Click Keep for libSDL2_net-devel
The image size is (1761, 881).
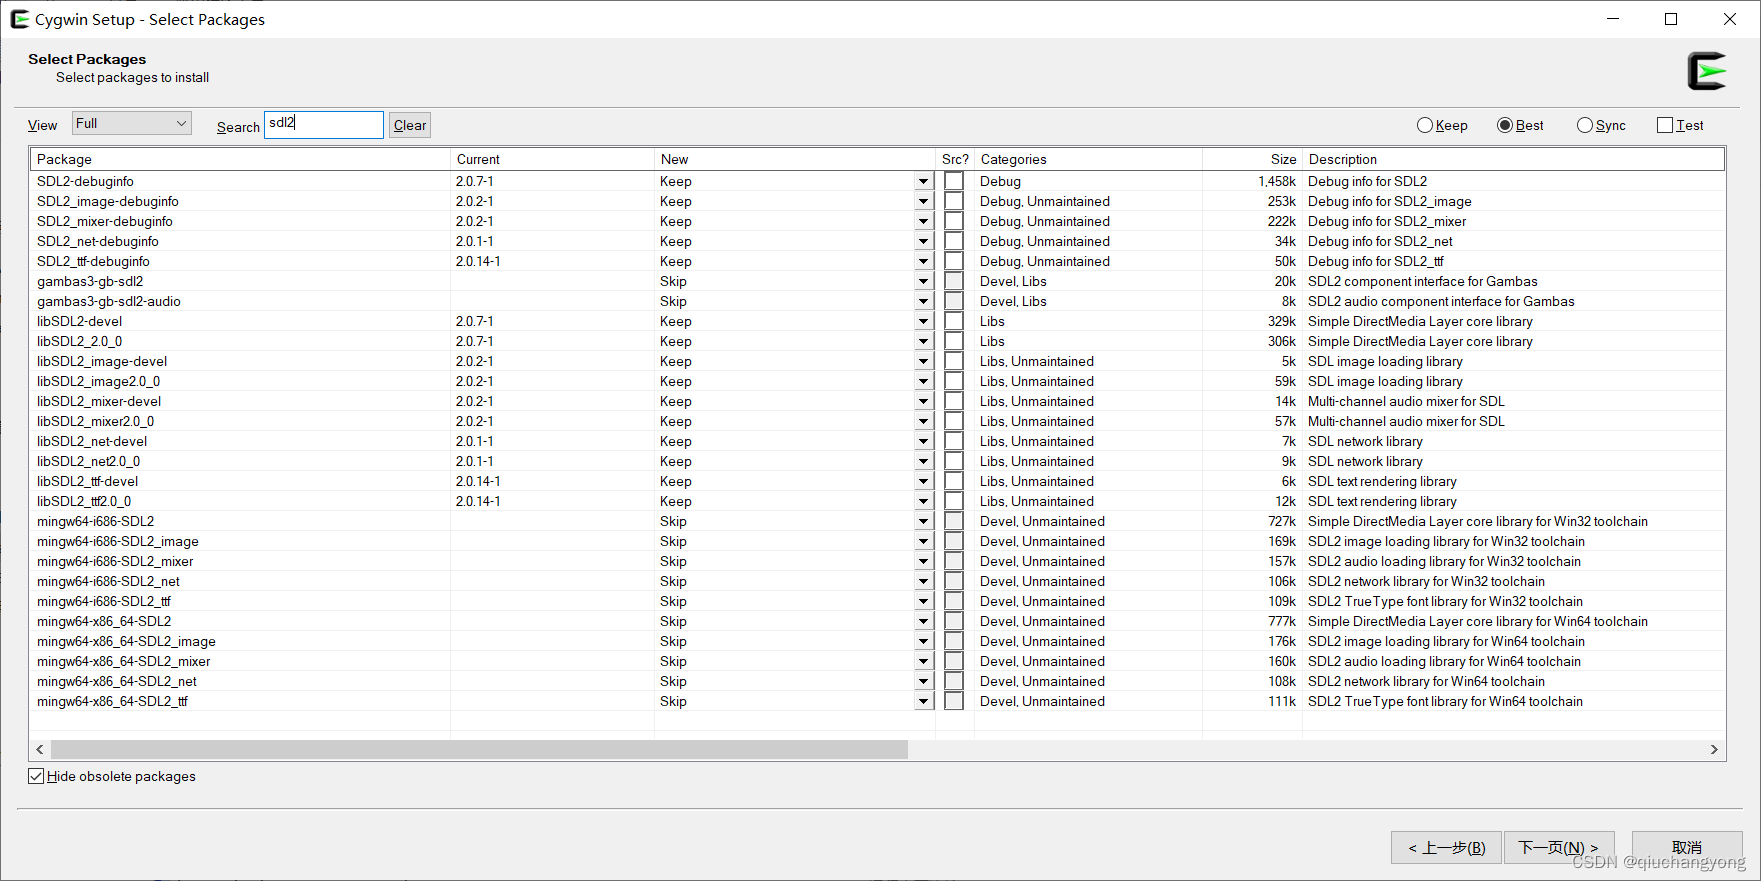point(675,441)
